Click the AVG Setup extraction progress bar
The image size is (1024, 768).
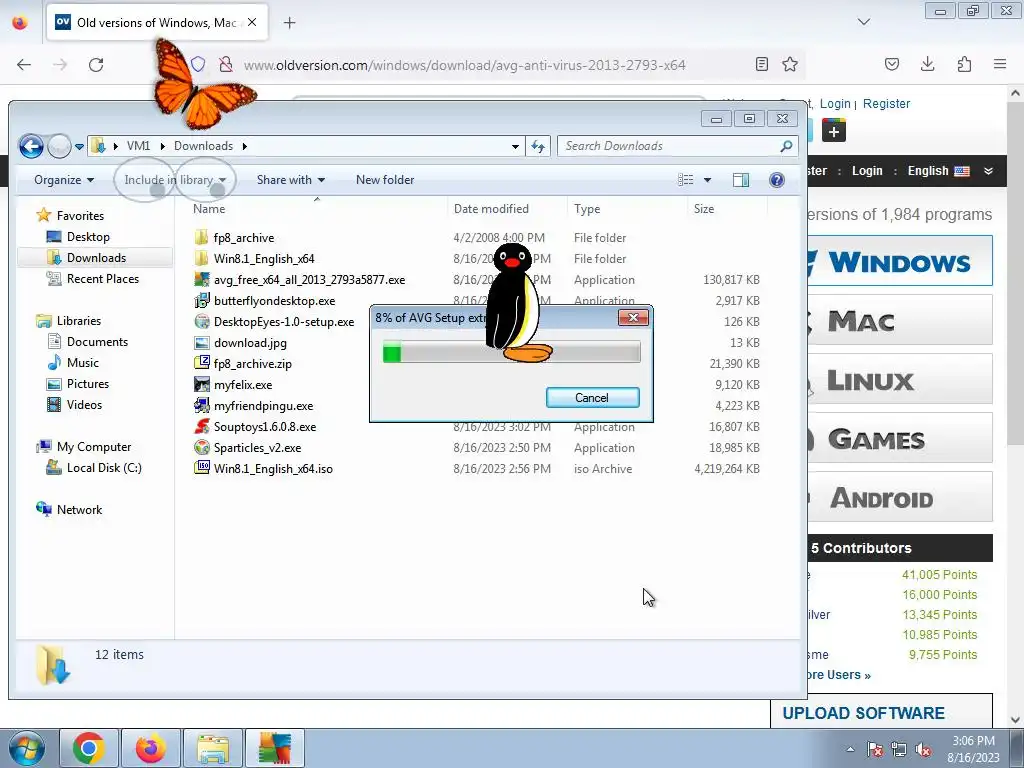coord(511,353)
